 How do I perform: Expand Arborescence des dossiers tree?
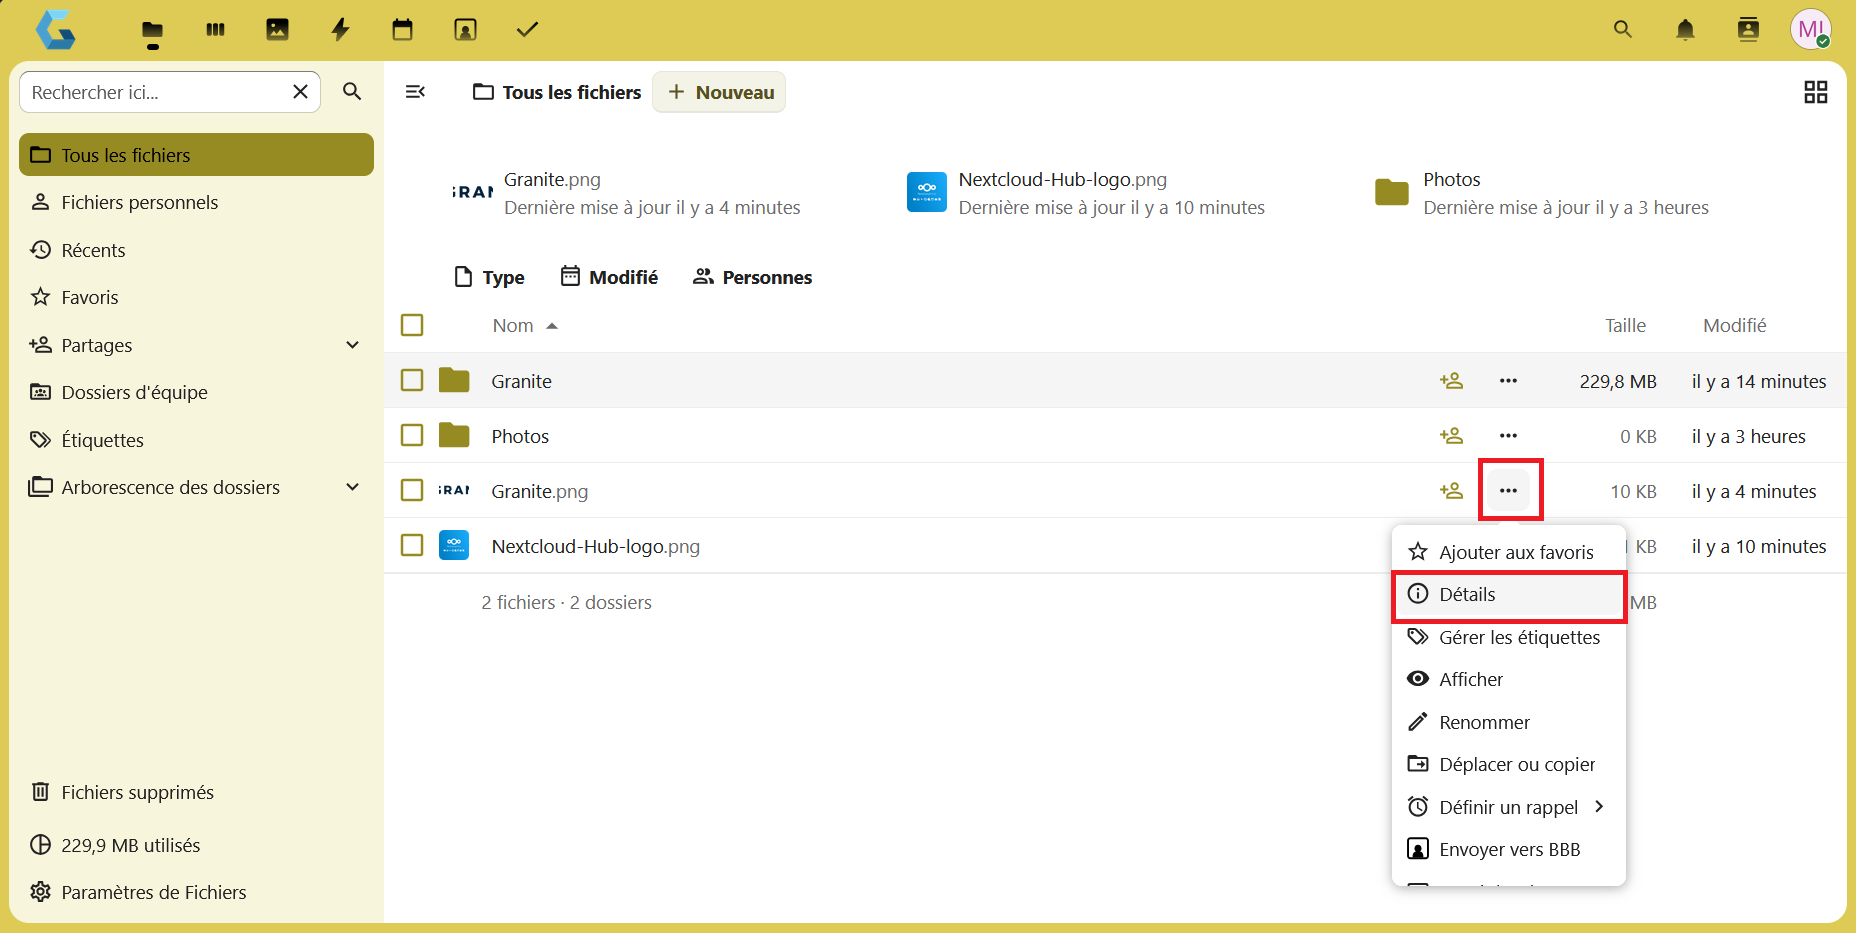coord(352,487)
